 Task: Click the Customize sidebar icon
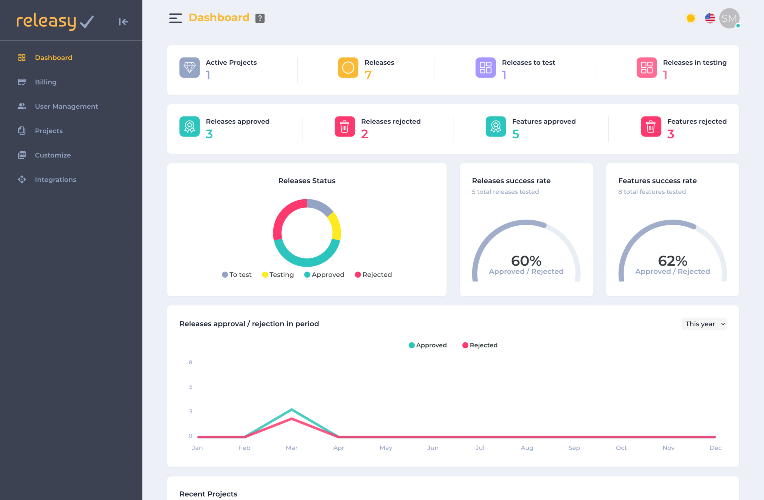tap(21, 155)
